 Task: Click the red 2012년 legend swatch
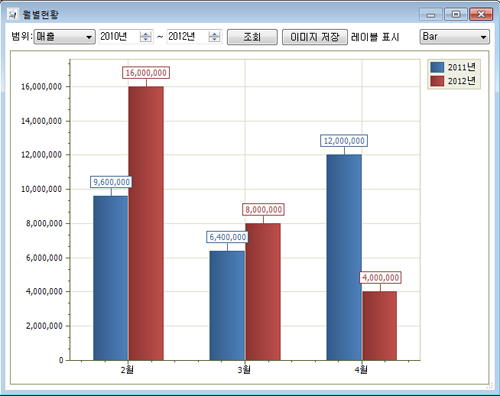[437, 81]
